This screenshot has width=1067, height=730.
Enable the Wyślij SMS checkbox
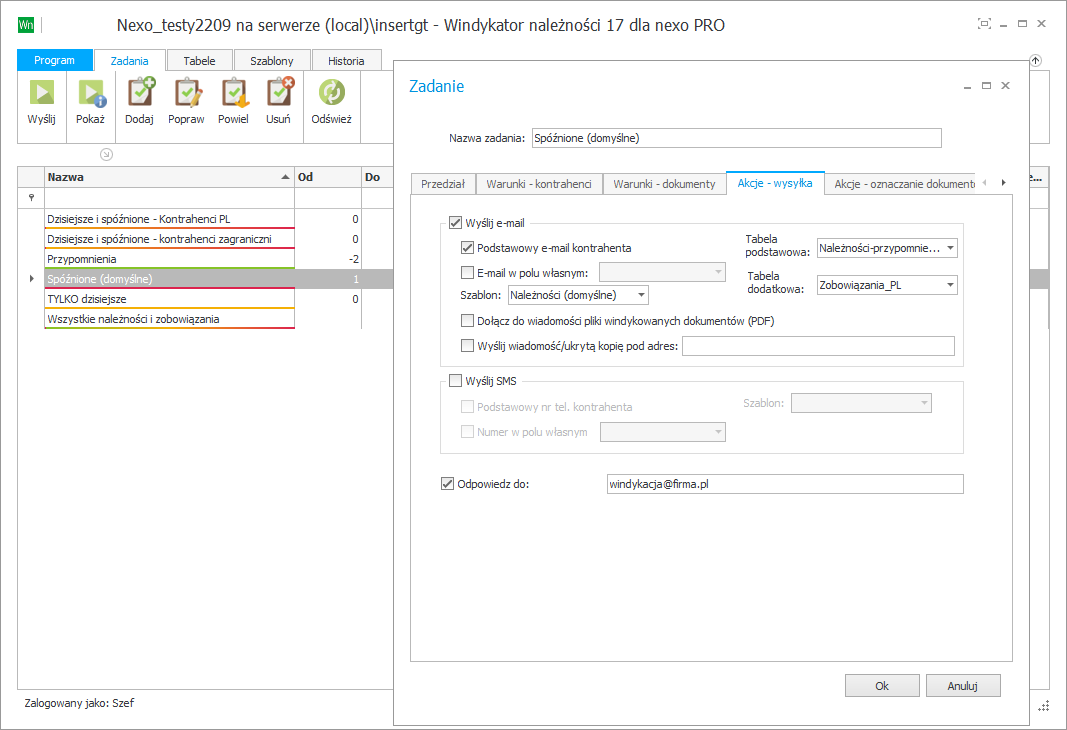455,380
